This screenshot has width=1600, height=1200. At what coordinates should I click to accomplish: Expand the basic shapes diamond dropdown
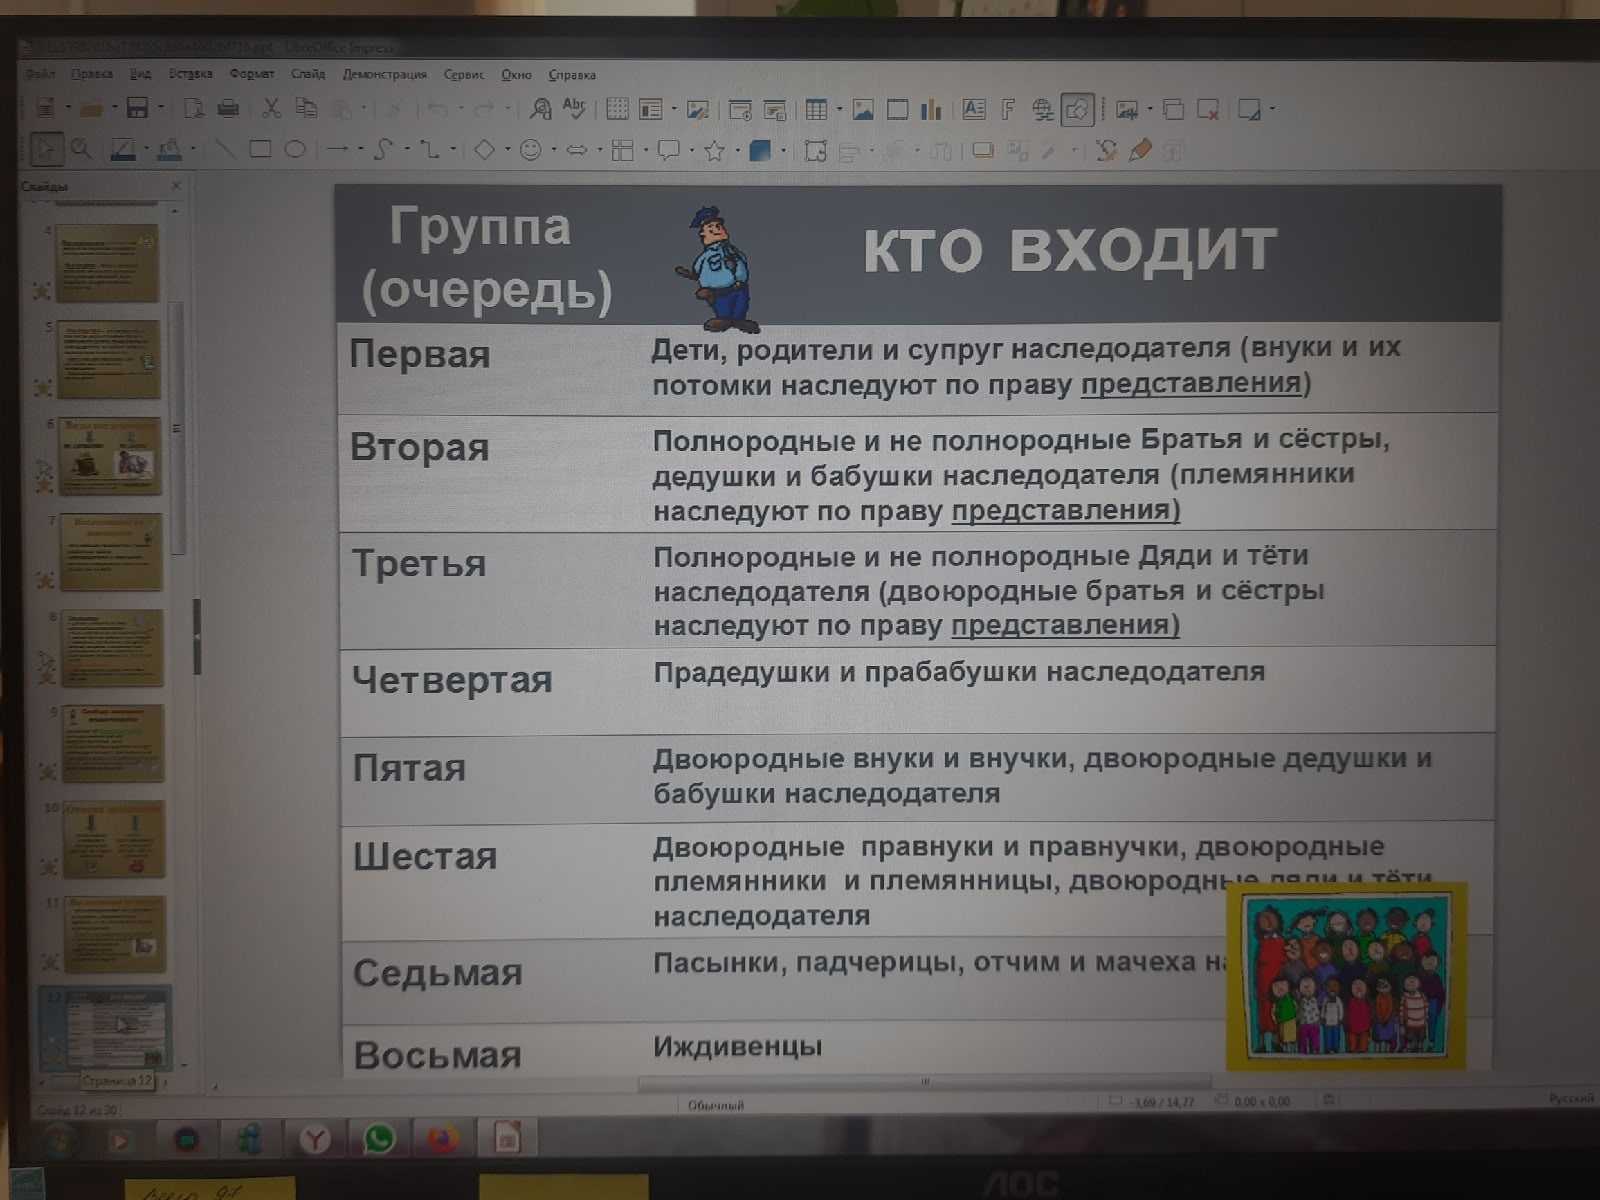click(506, 151)
